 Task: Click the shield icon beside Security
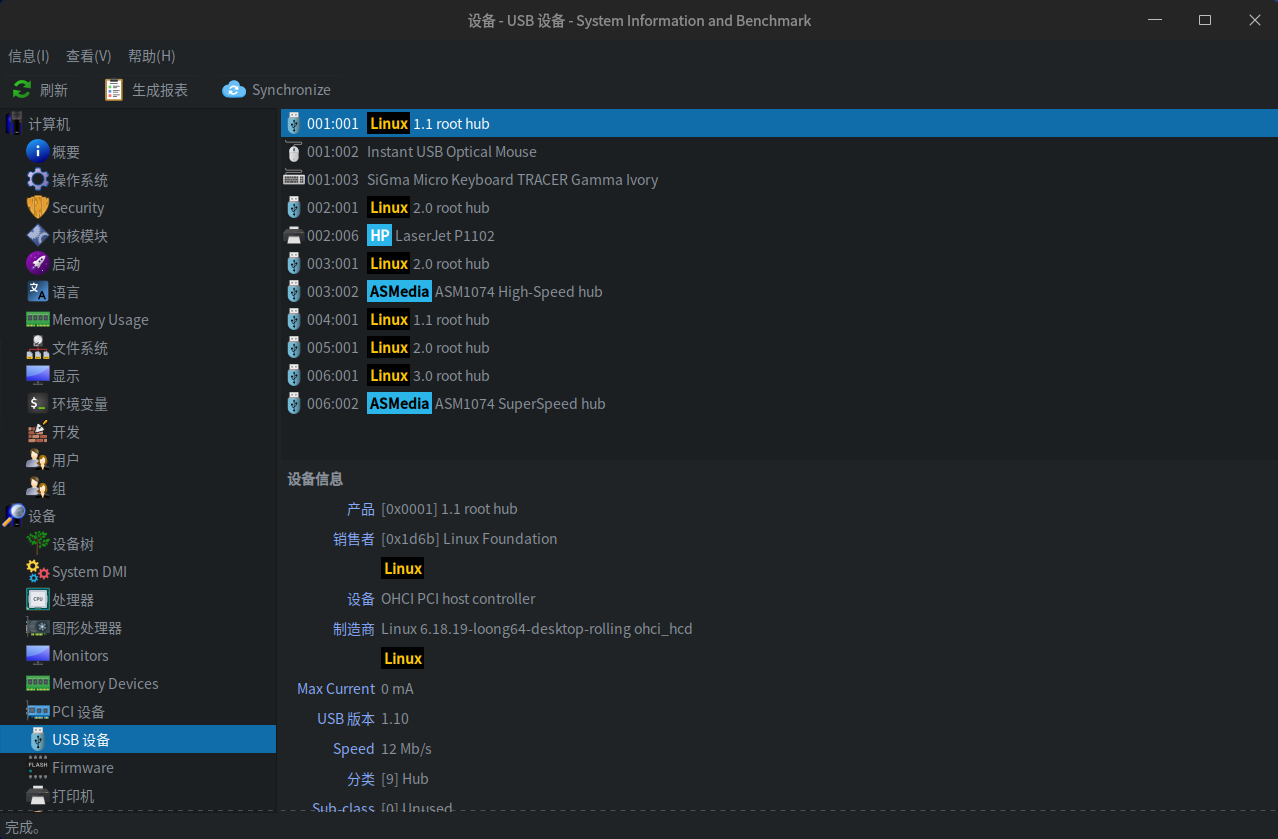pos(38,207)
